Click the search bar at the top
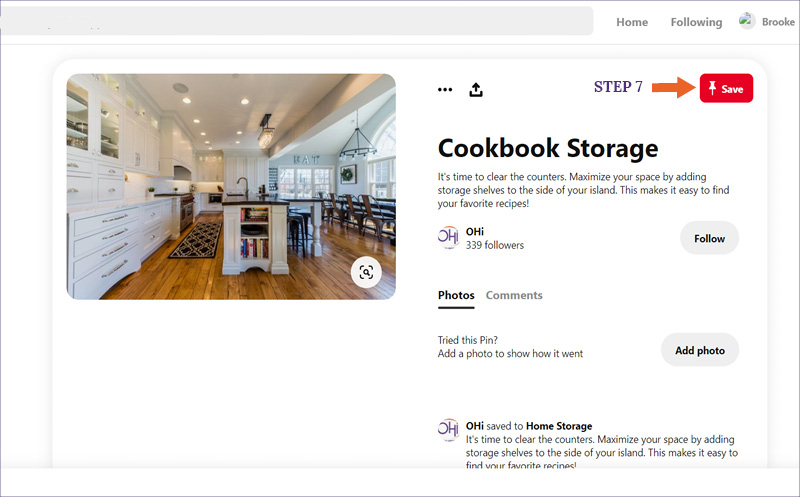This screenshot has width=800, height=497. pos(296,21)
